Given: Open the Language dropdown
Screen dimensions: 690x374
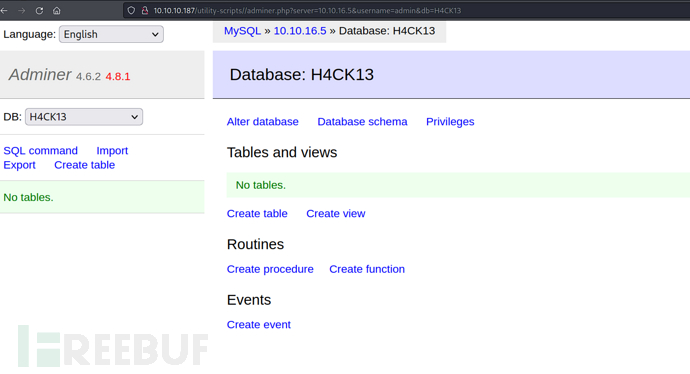Looking at the screenshot, I should pos(111,34).
